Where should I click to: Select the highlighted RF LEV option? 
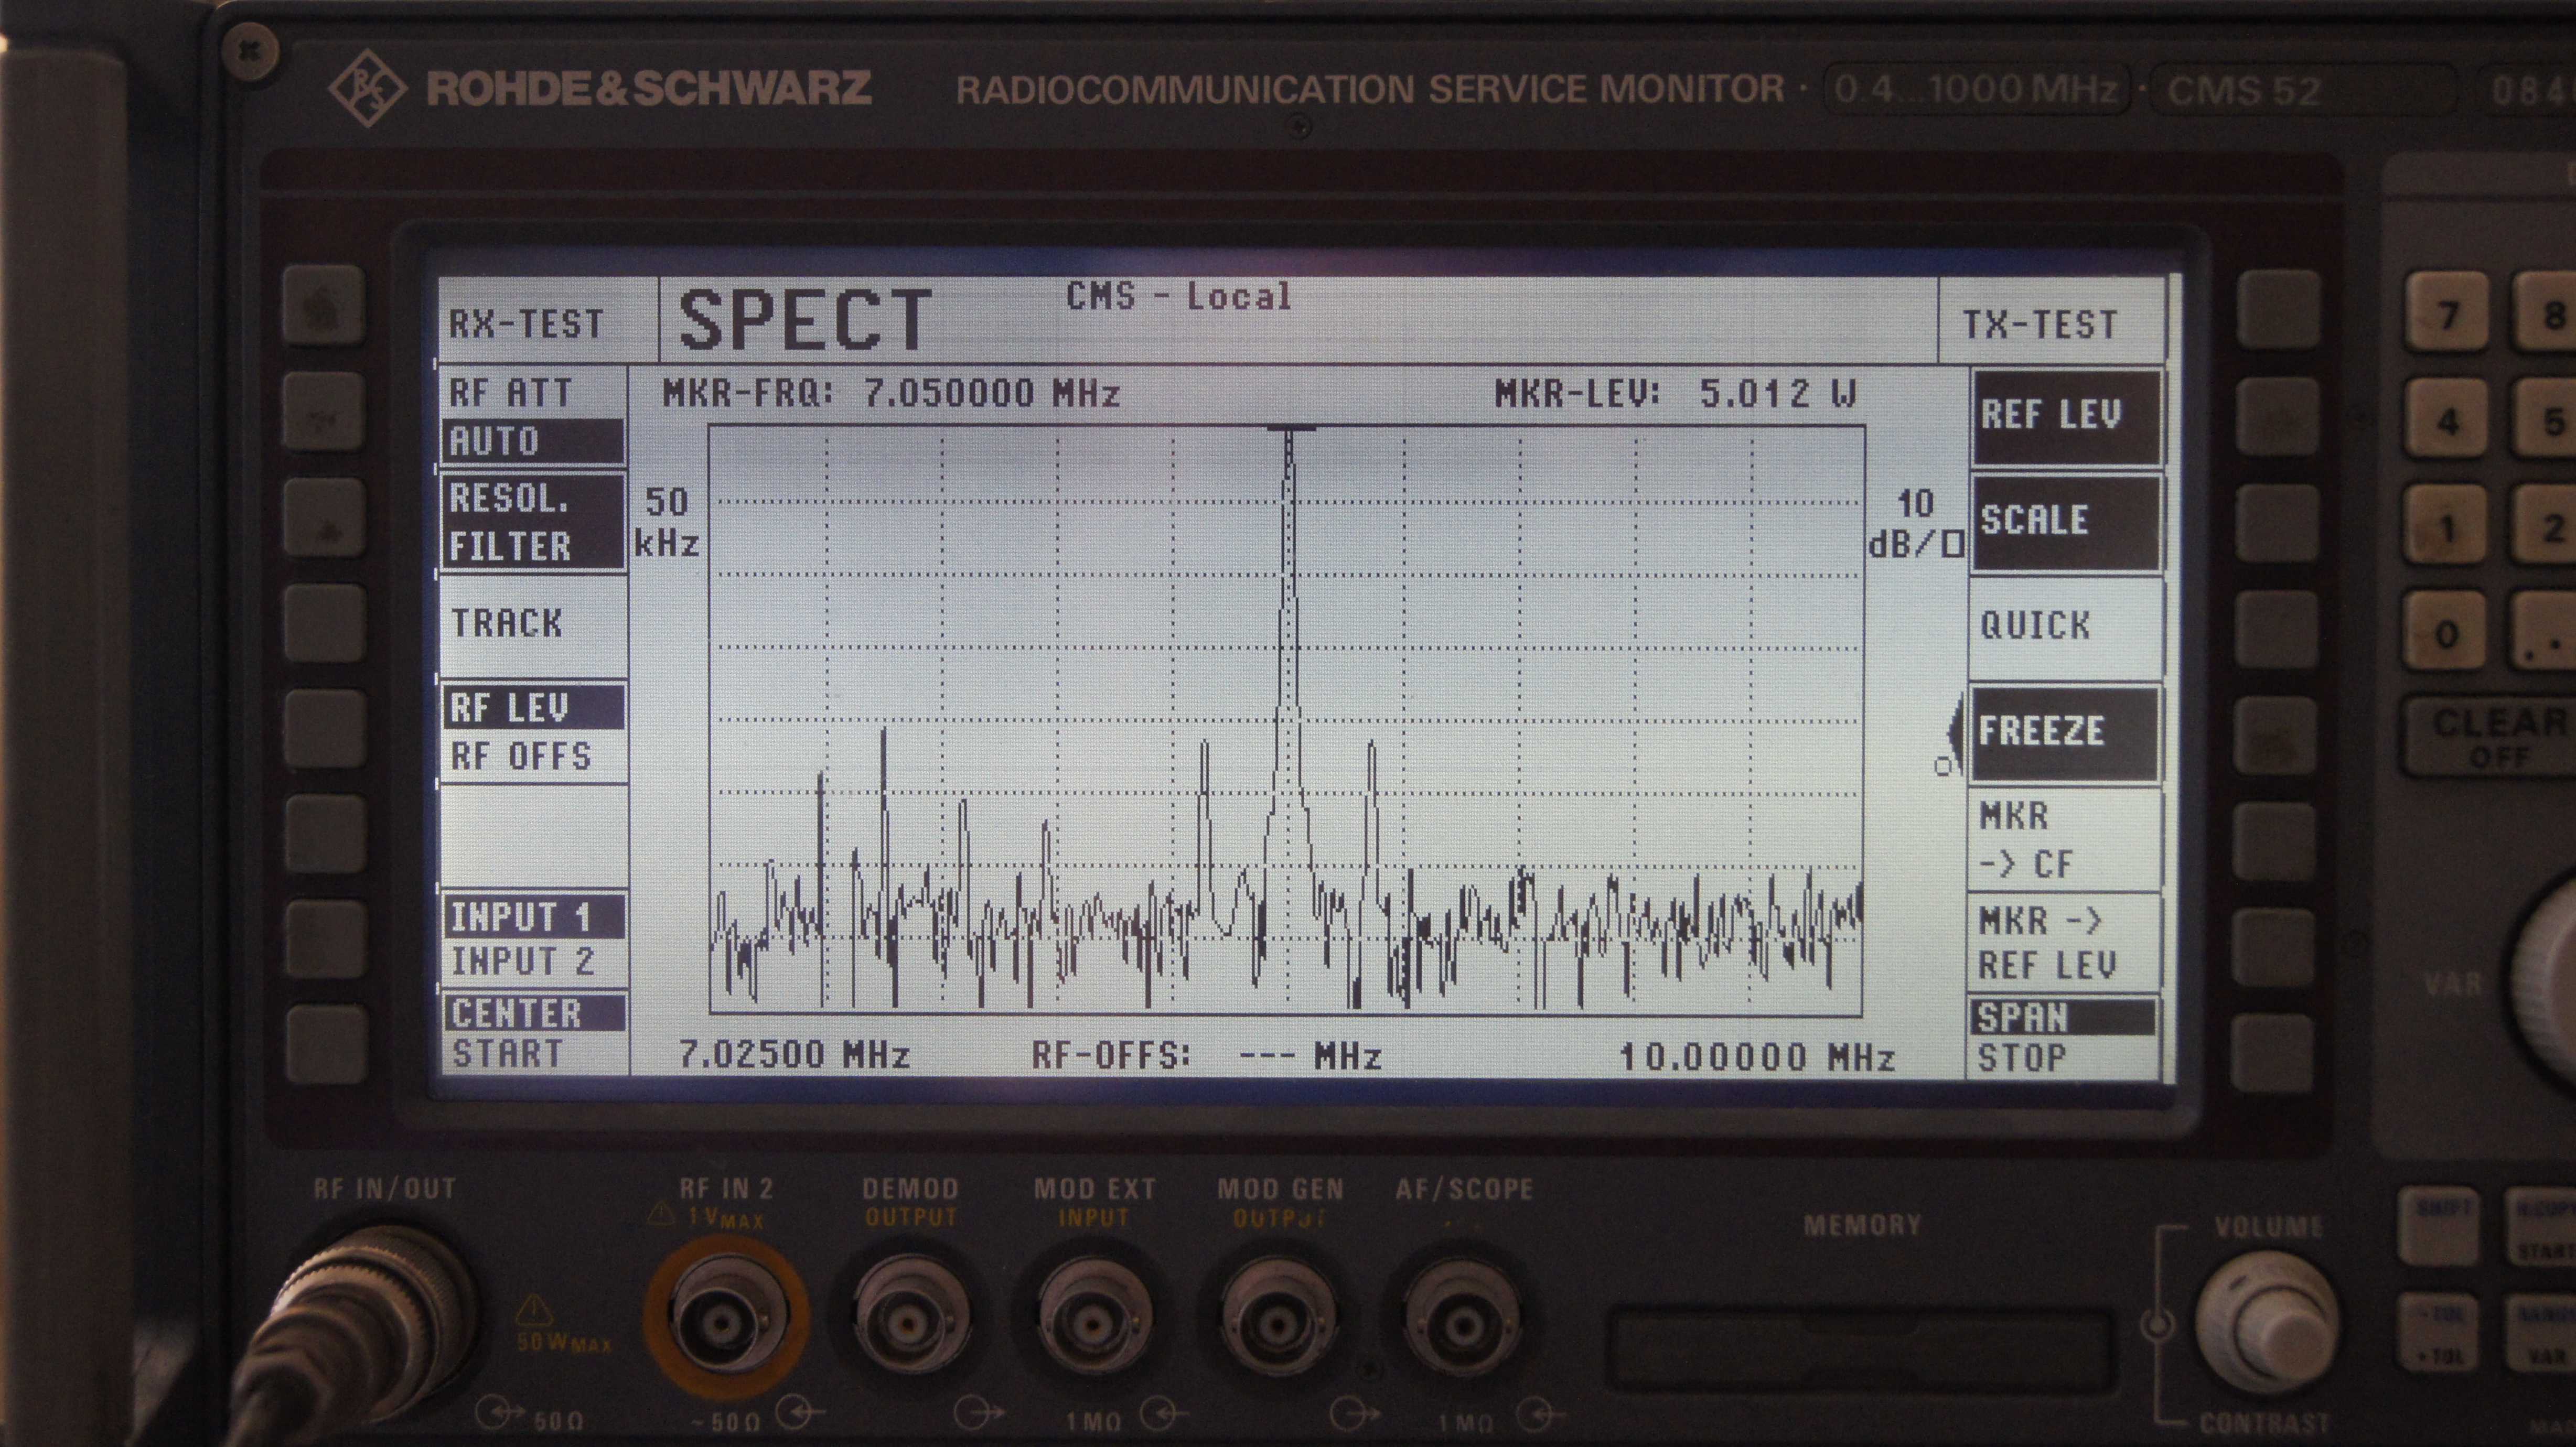(534, 707)
